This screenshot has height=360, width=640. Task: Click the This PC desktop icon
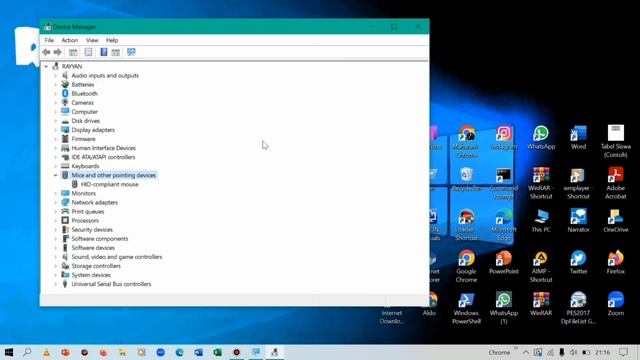click(541, 221)
